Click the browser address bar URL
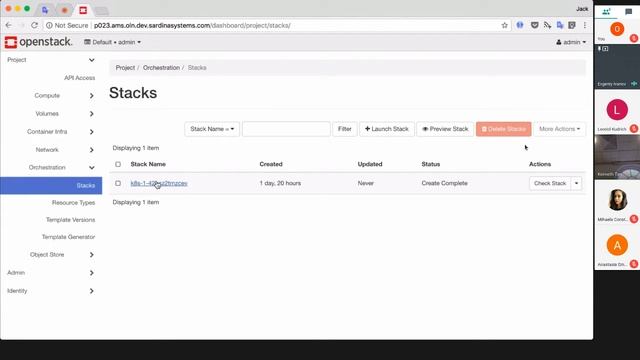Screen dimensions: 640x360 coord(192,25)
